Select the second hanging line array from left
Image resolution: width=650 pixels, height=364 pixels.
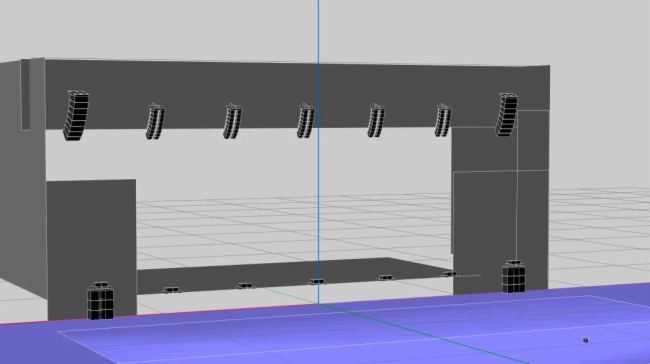(x=155, y=121)
